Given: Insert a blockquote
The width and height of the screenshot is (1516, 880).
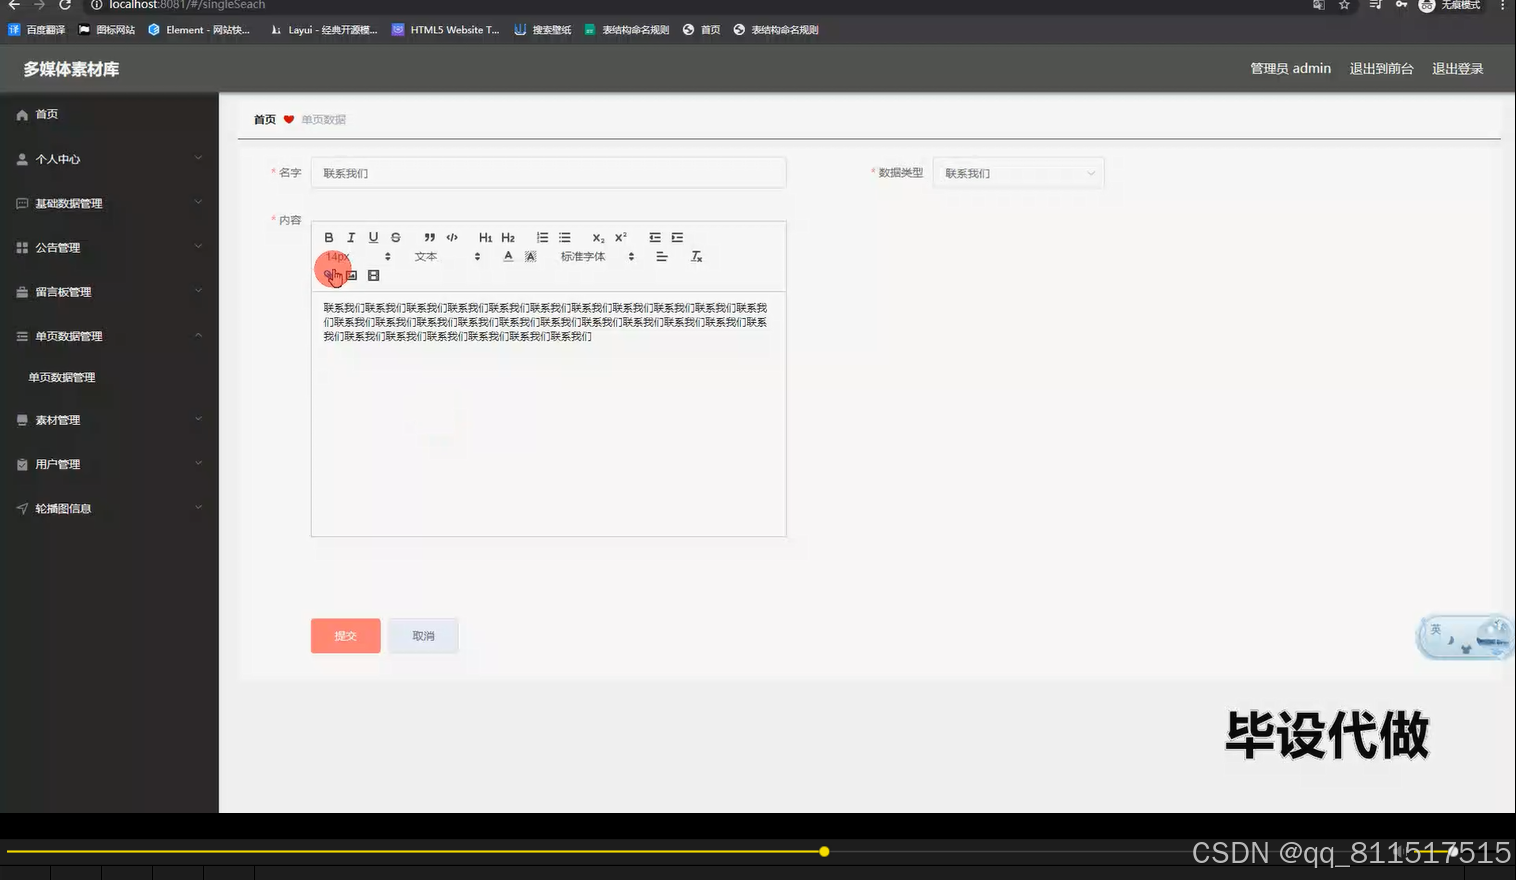Looking at the screenshot, I should (429, 237).
